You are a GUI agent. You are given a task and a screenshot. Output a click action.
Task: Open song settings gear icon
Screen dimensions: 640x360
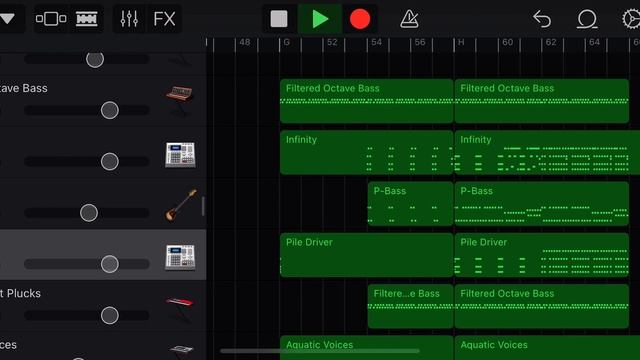point(631,19)
